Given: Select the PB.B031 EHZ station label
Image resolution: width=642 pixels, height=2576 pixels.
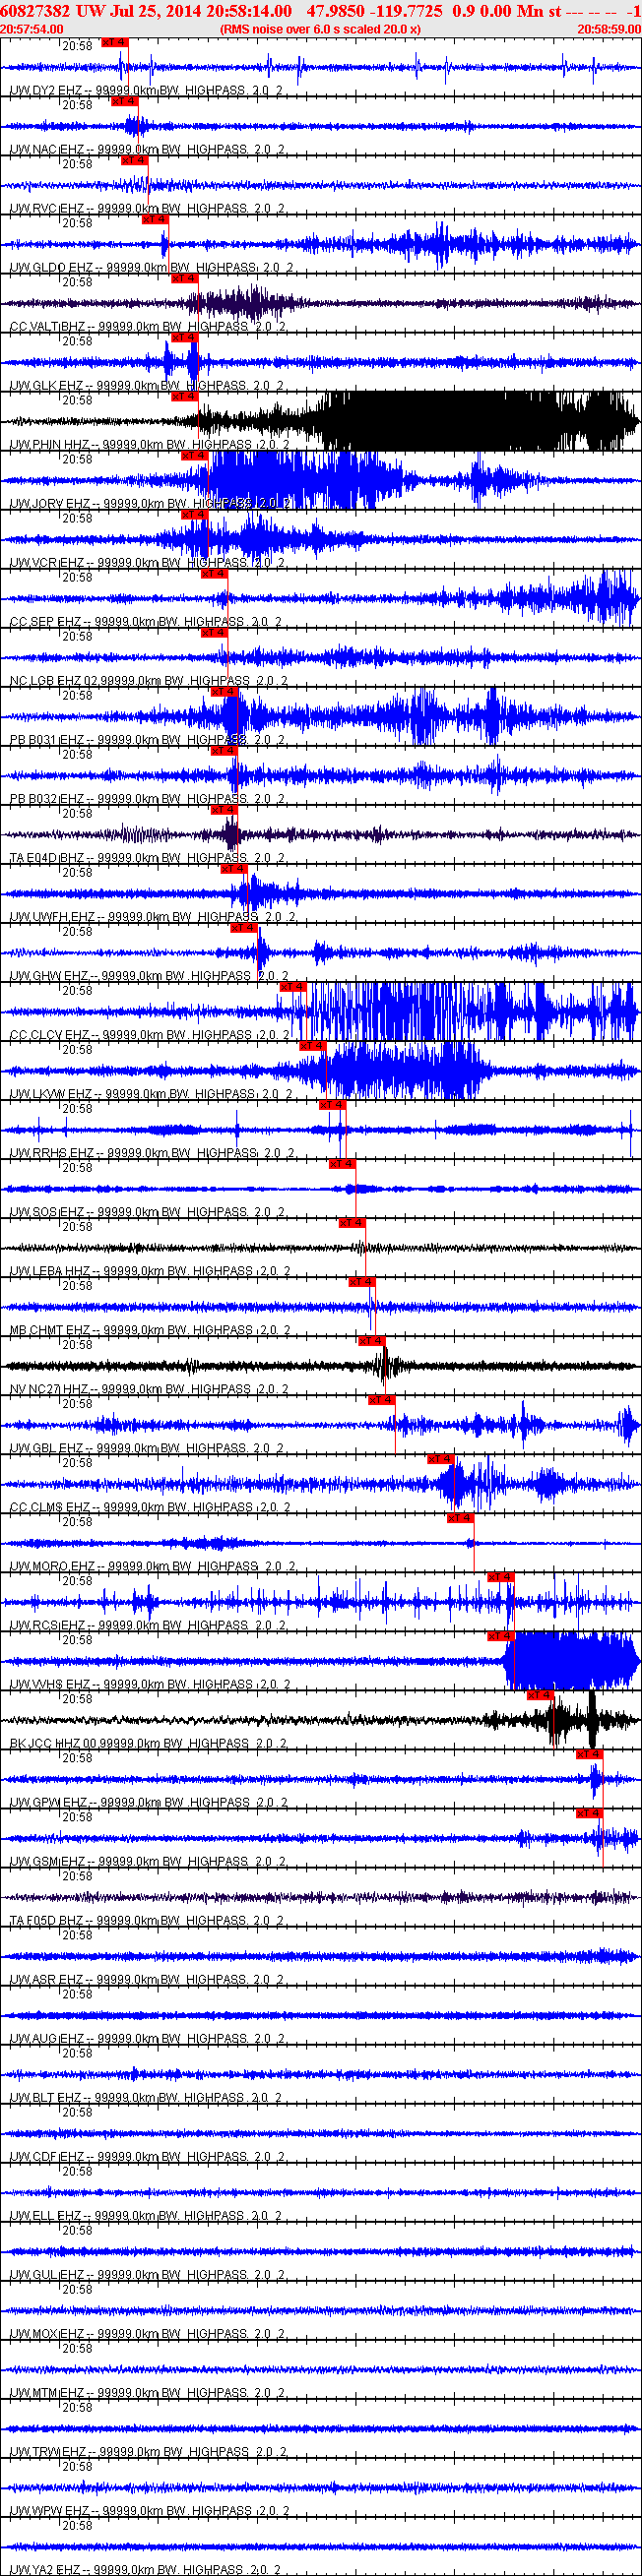Looking at the screenshot, I should pyautogui.click(x=148, y=740).
